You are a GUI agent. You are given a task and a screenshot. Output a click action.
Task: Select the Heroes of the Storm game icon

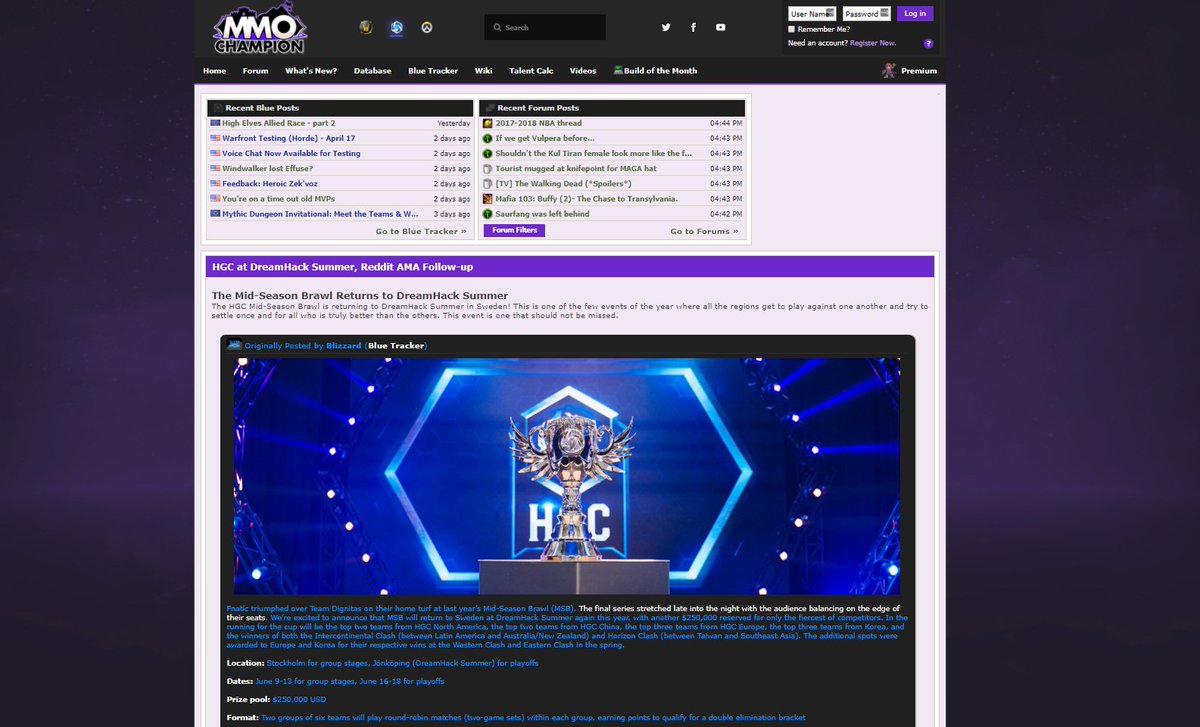coord(396,28)
